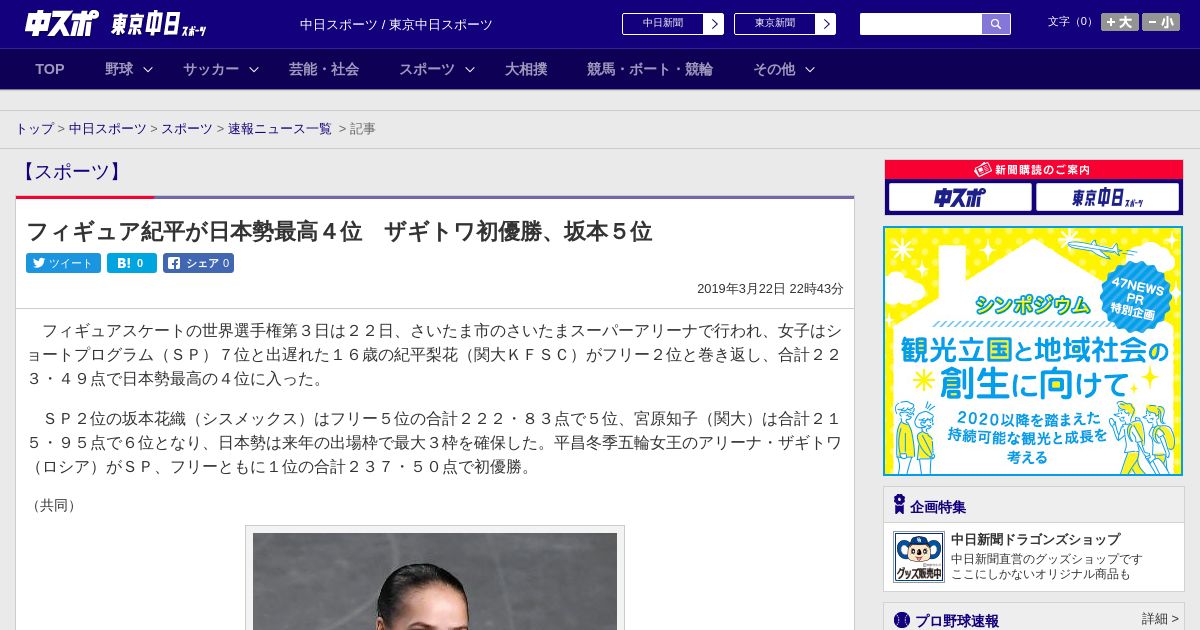Viewport: 1200px width, 630px height.
Task: Go to TOP navigation item
Action: click(50, 69)
